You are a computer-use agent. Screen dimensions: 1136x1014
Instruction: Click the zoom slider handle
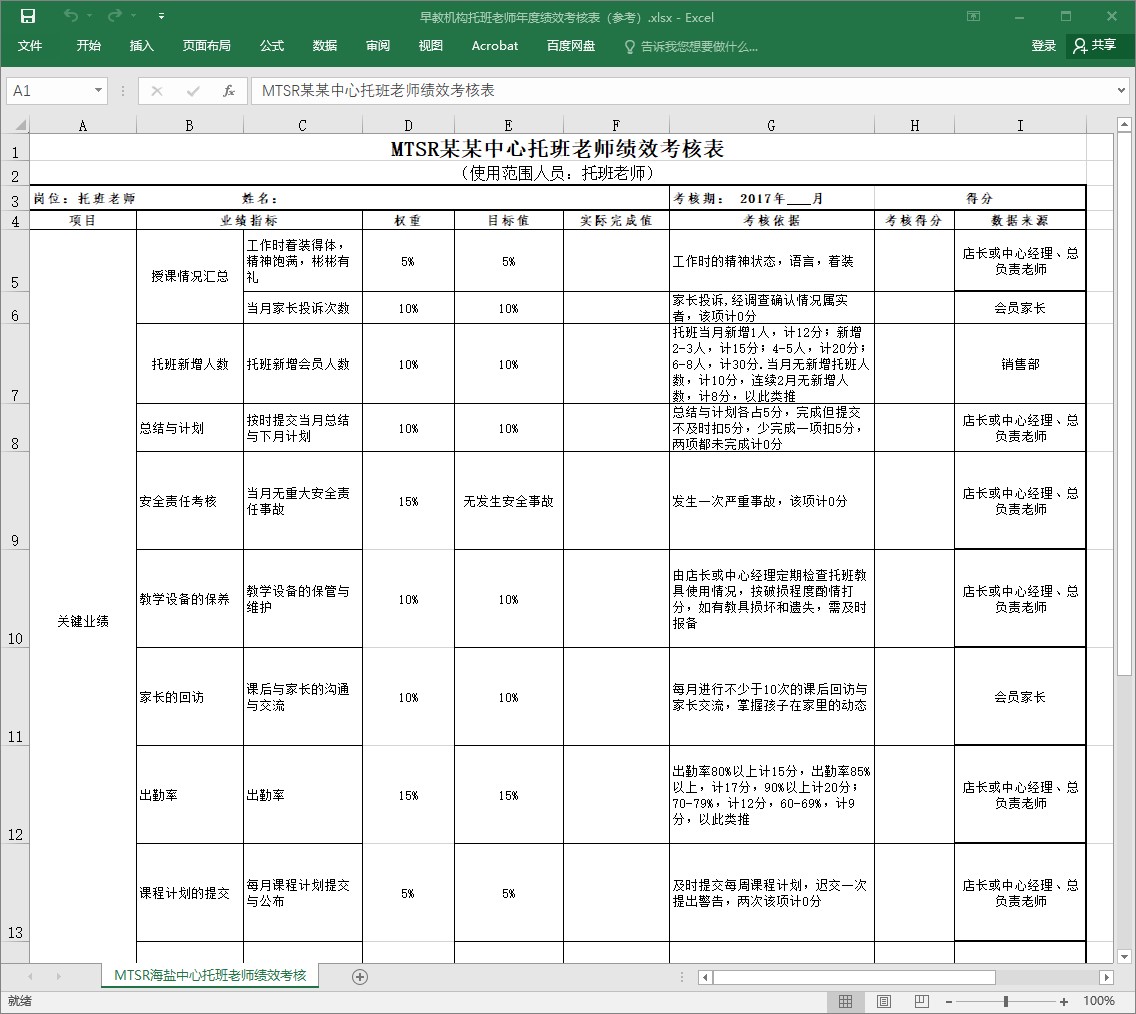(x=1006, y=1001)
